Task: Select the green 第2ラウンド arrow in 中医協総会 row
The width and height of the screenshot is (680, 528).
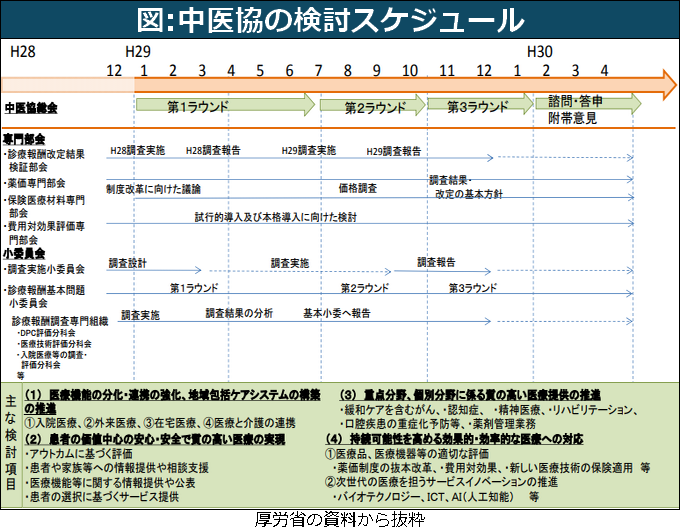Action: pos(371,105)
